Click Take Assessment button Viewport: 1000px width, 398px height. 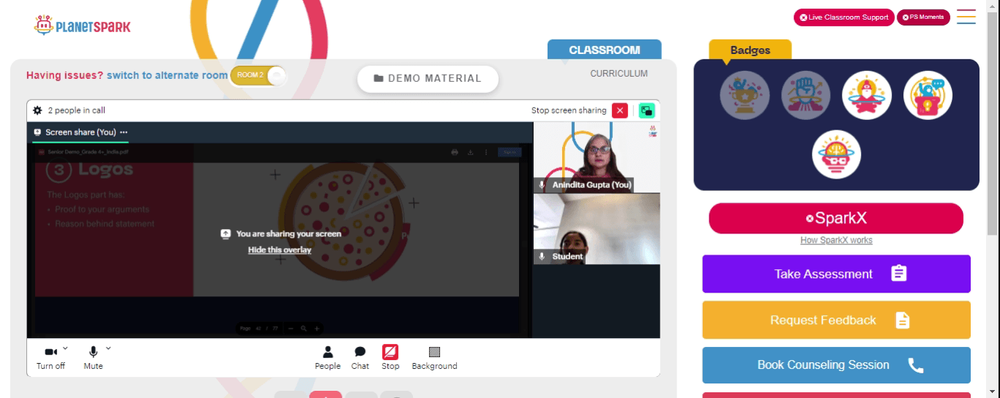point(836,274)
